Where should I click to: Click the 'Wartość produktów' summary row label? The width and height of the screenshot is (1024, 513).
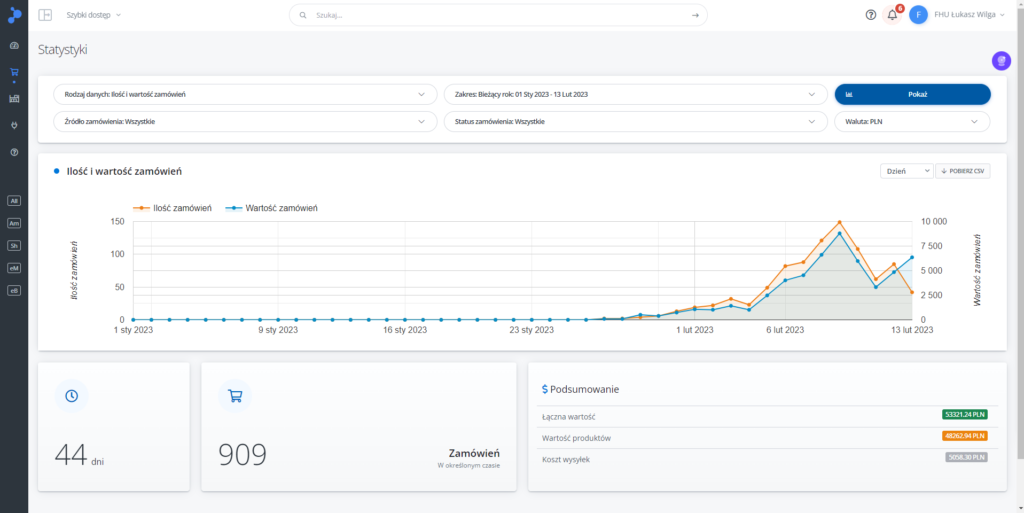tap(576, 438)
